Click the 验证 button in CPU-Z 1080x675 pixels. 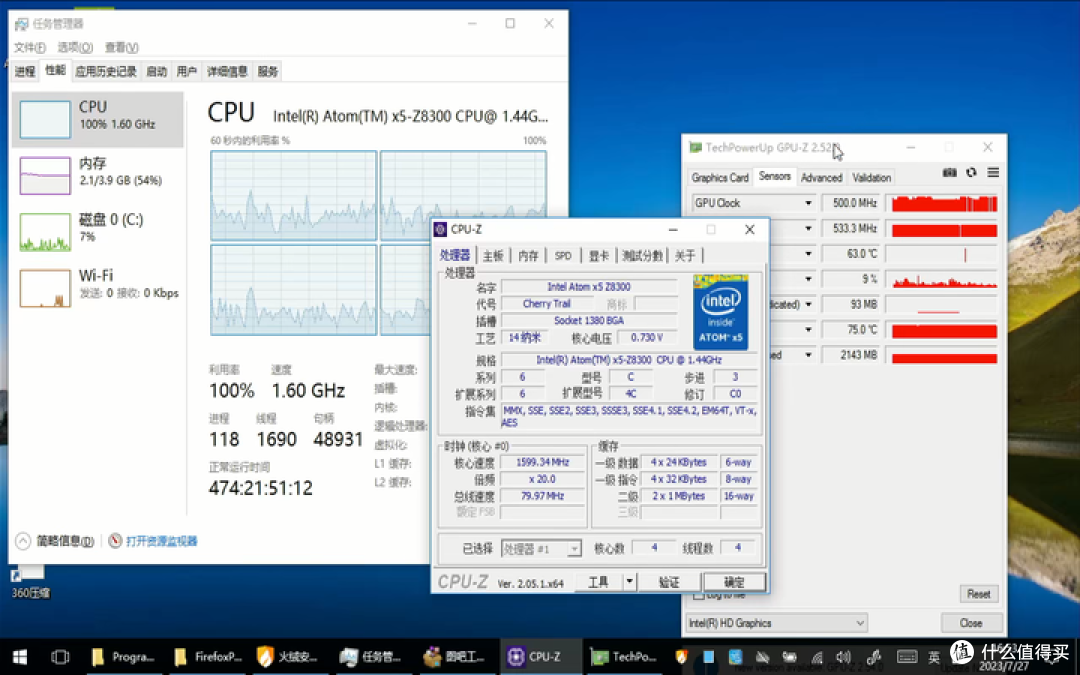pos(669,582)
